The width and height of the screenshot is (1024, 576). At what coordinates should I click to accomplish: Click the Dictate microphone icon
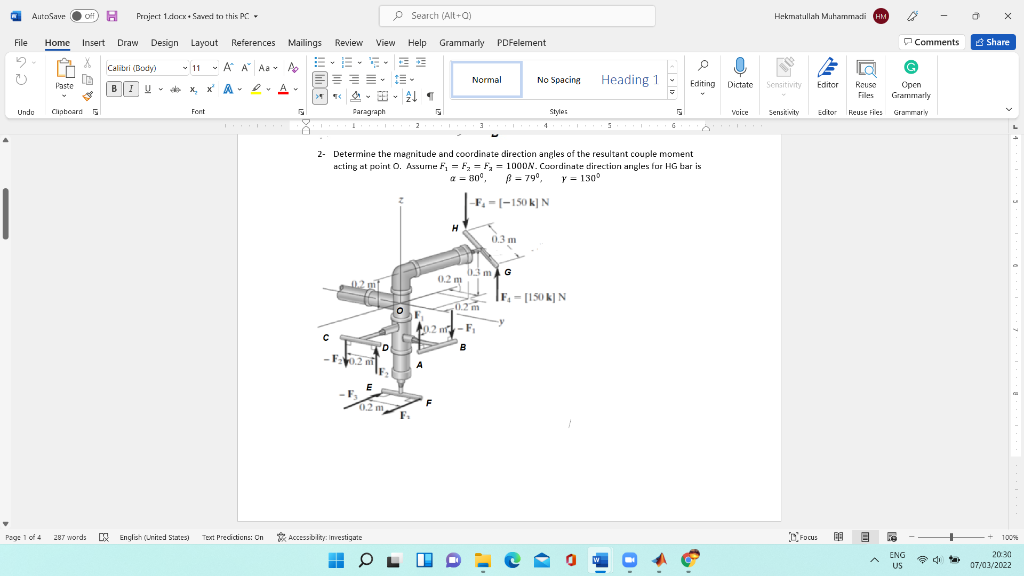click(740, 67)
